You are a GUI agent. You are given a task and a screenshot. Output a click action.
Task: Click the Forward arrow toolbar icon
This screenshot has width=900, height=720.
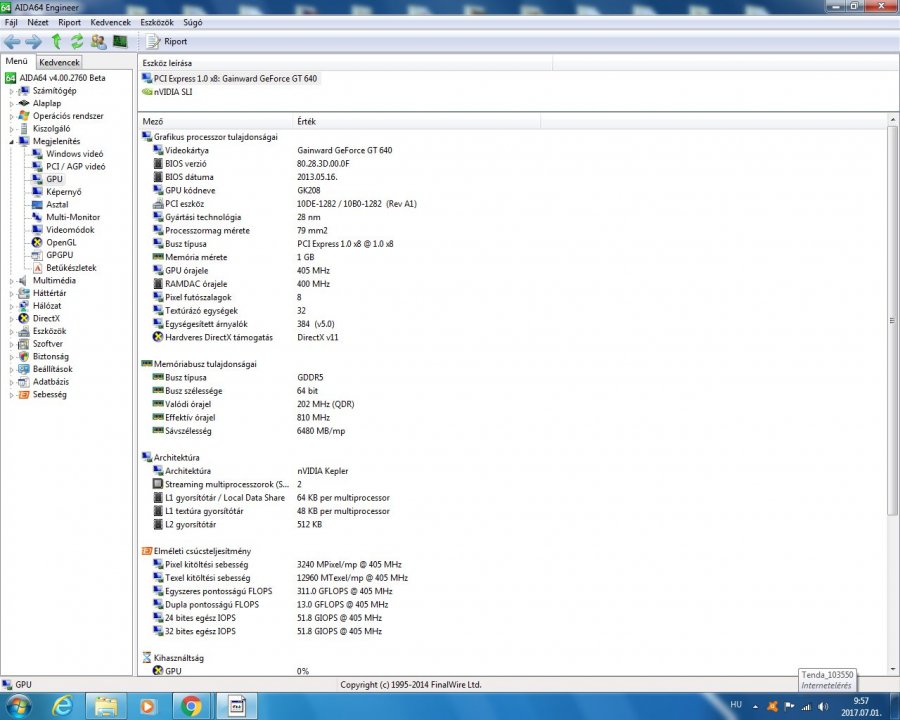tap(33, 41)
